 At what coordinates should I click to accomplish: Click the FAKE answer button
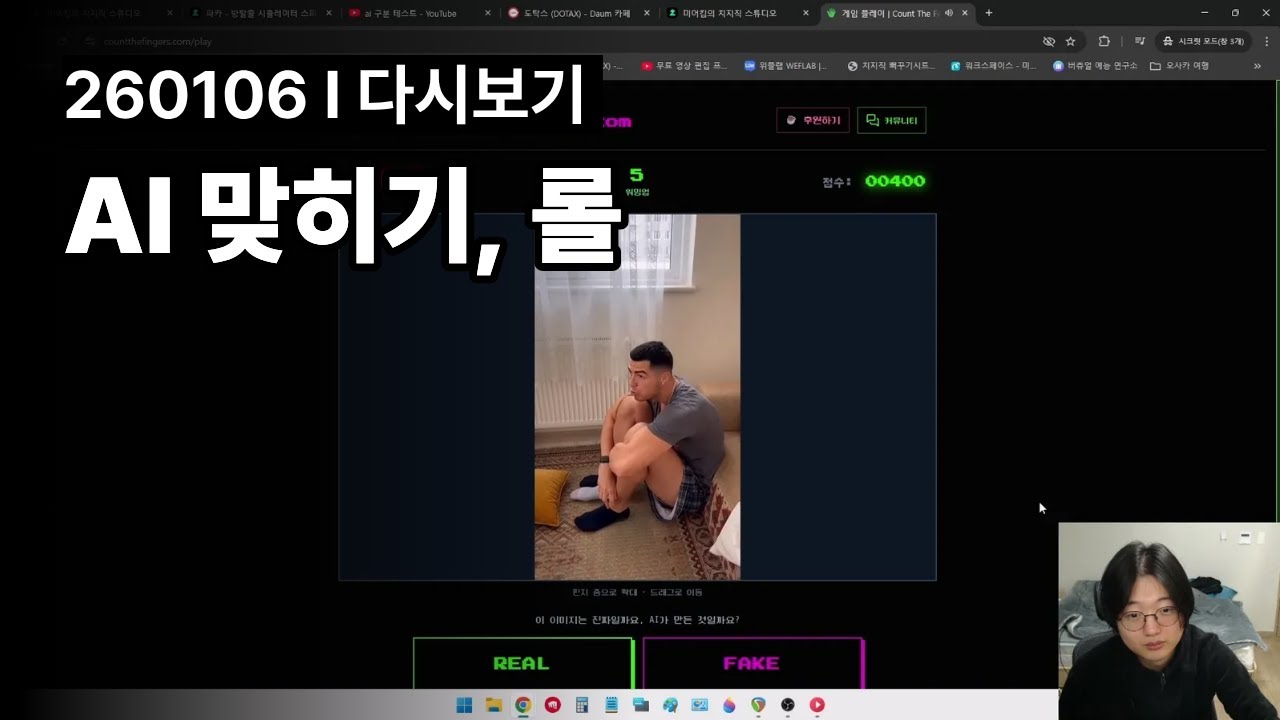[752, 663]
